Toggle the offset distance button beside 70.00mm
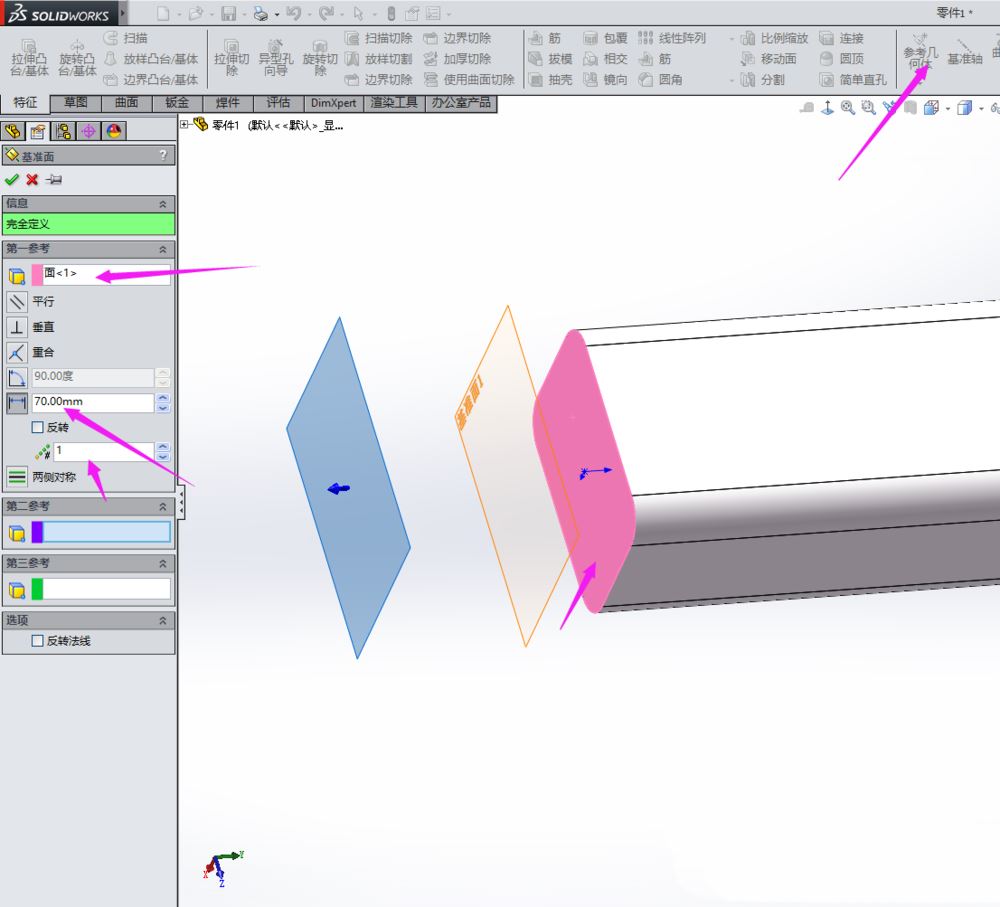1000x907 pixels. click(17, 402)
